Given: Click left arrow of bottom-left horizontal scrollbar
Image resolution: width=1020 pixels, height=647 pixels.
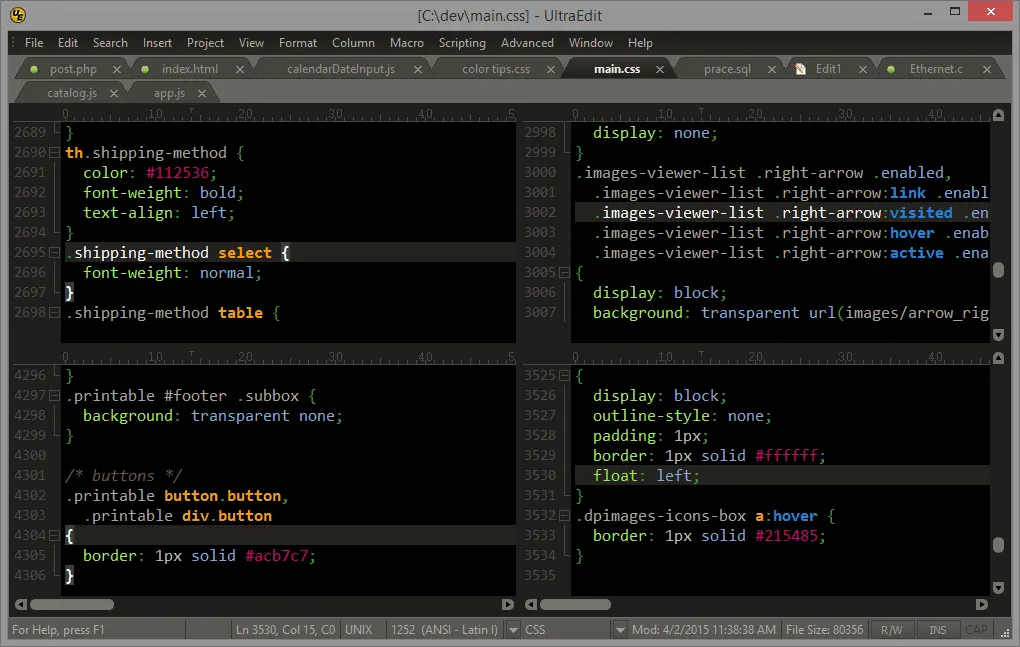Looking at the screenshot, I should (x=20, y=604).
